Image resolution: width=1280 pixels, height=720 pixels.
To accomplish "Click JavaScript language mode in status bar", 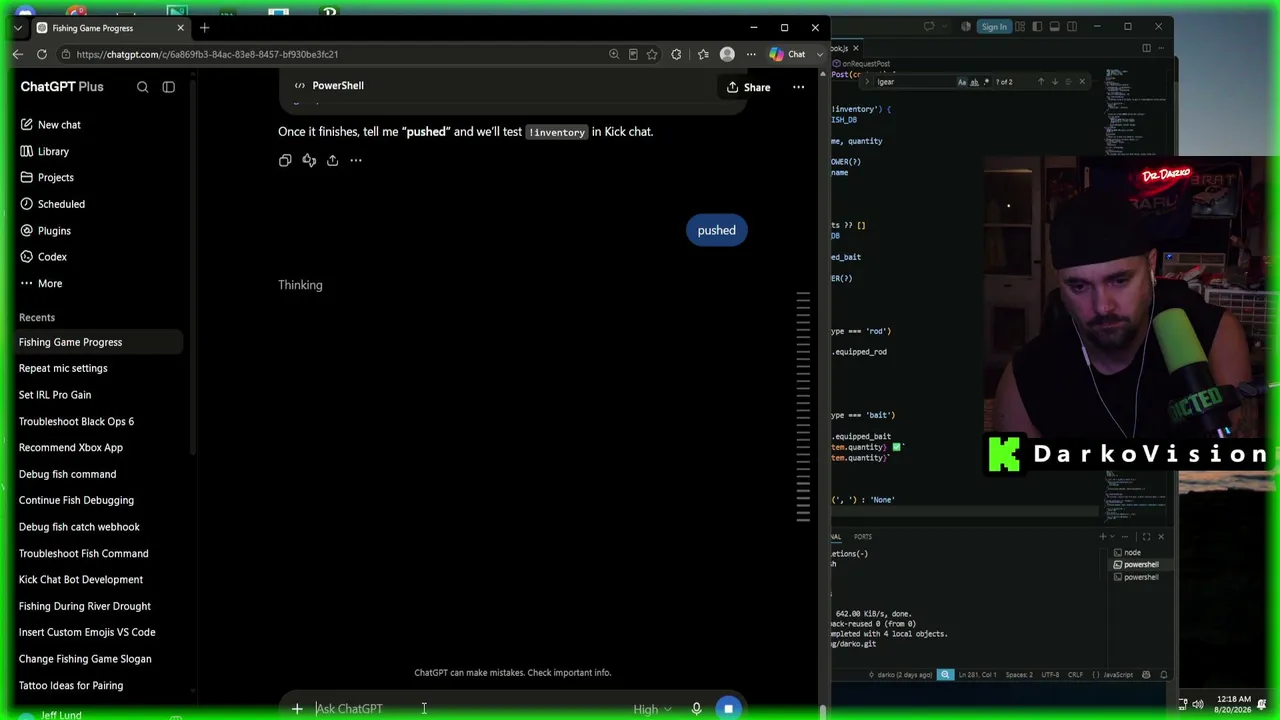I will click(1119, 675).
